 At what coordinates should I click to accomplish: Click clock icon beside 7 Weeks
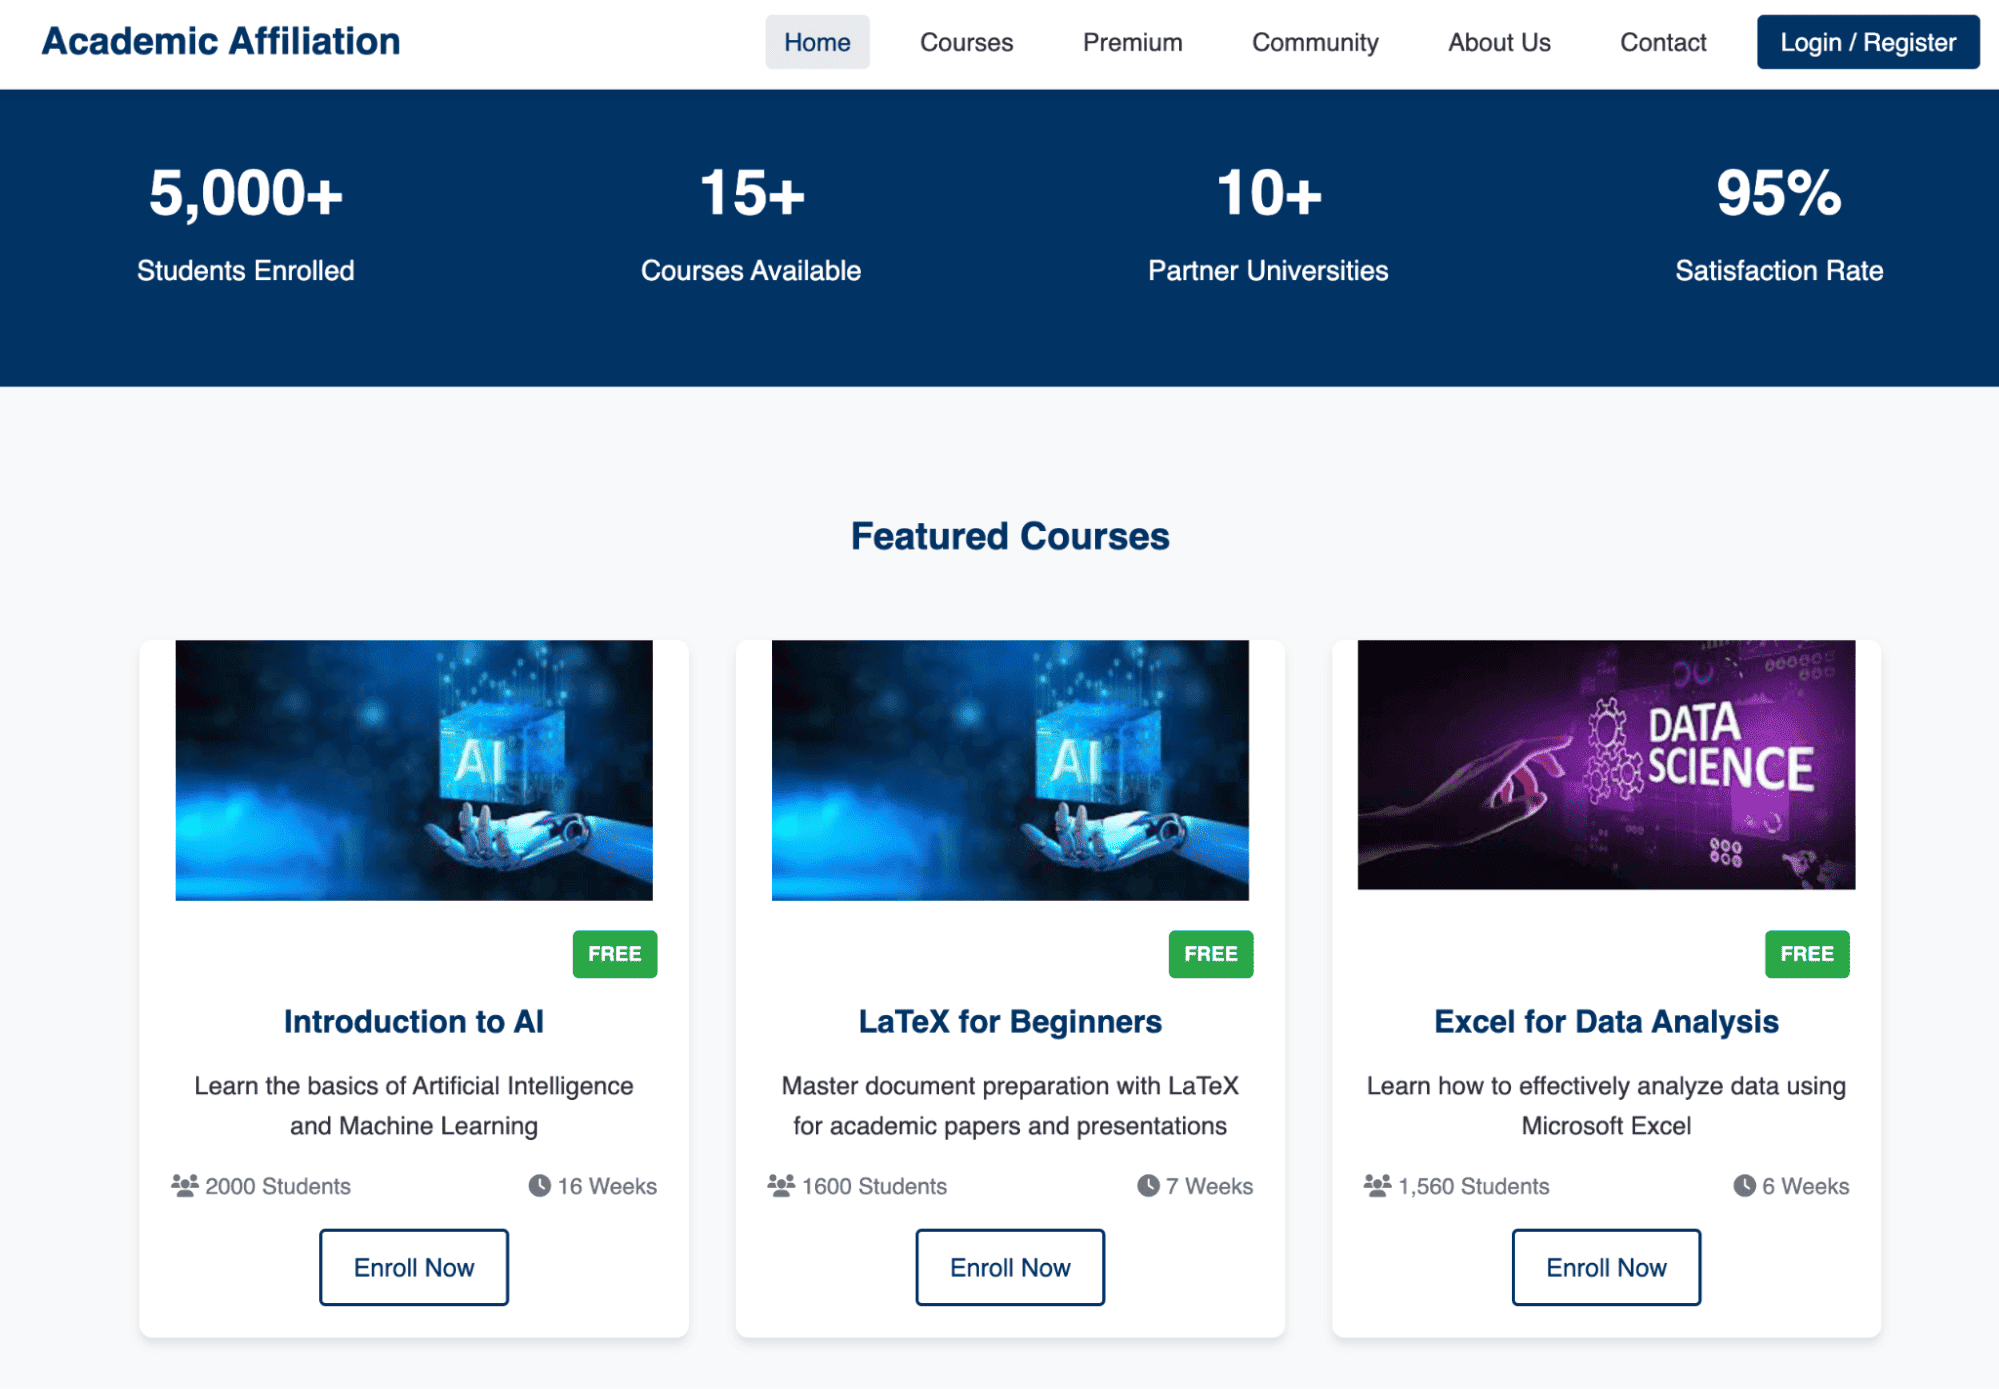tap(1147, 1185)
